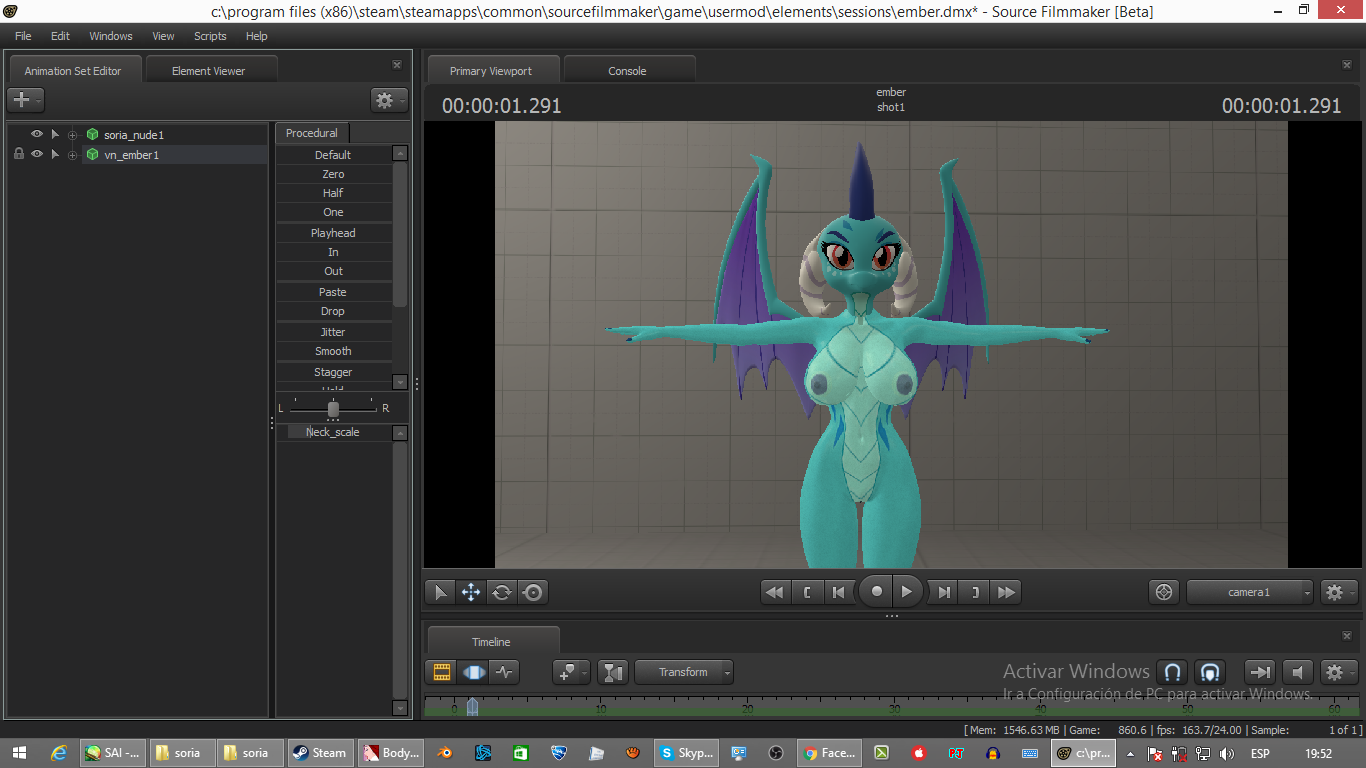Click the L-R preset slider handle
The height and width of the screenshot is (768, 1366).
pyautogui.click(x=333, y=408)
